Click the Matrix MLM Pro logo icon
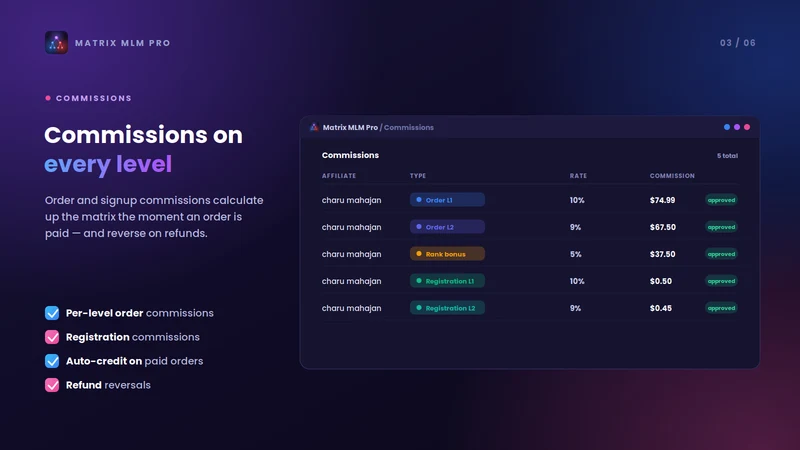The height and width of the screenshot is (450, 800). pos(56,42)
